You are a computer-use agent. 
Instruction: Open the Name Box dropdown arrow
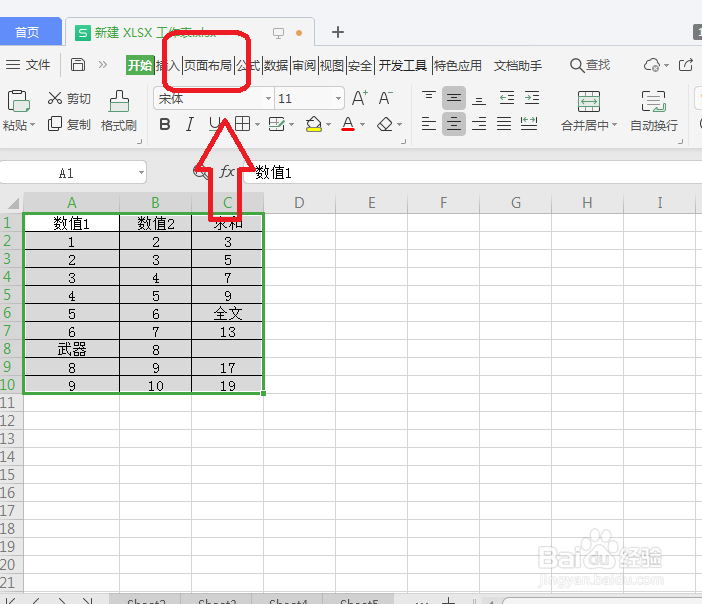[141, 173]
